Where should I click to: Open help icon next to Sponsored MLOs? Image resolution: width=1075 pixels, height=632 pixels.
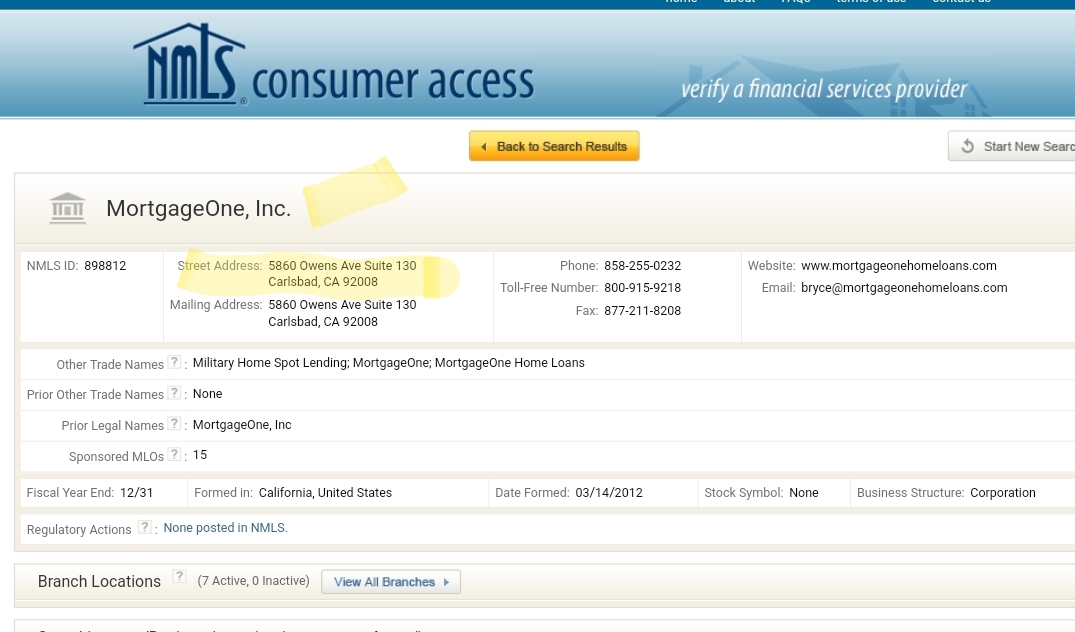click(x=175, y=454)
